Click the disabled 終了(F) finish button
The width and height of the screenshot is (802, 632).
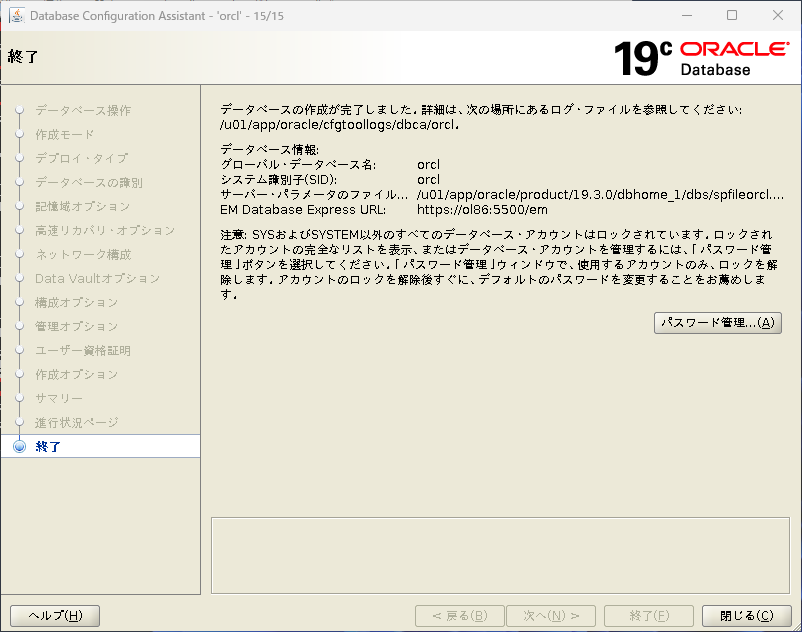coord(649,616)
